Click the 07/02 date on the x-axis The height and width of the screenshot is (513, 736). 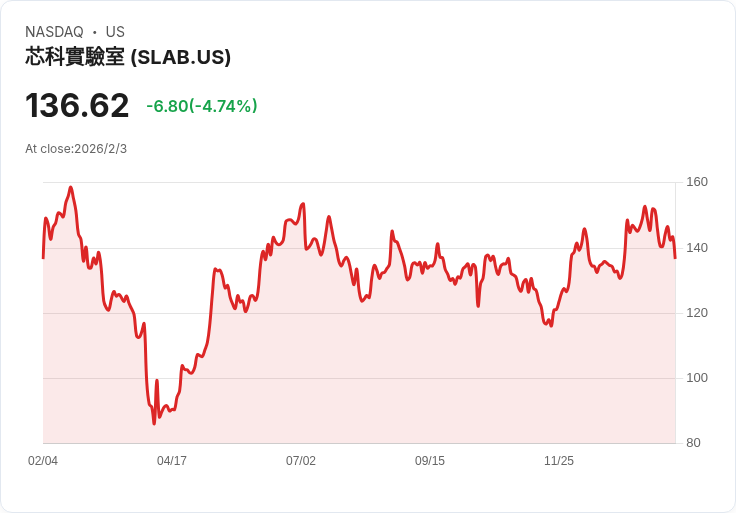[301, 461]
